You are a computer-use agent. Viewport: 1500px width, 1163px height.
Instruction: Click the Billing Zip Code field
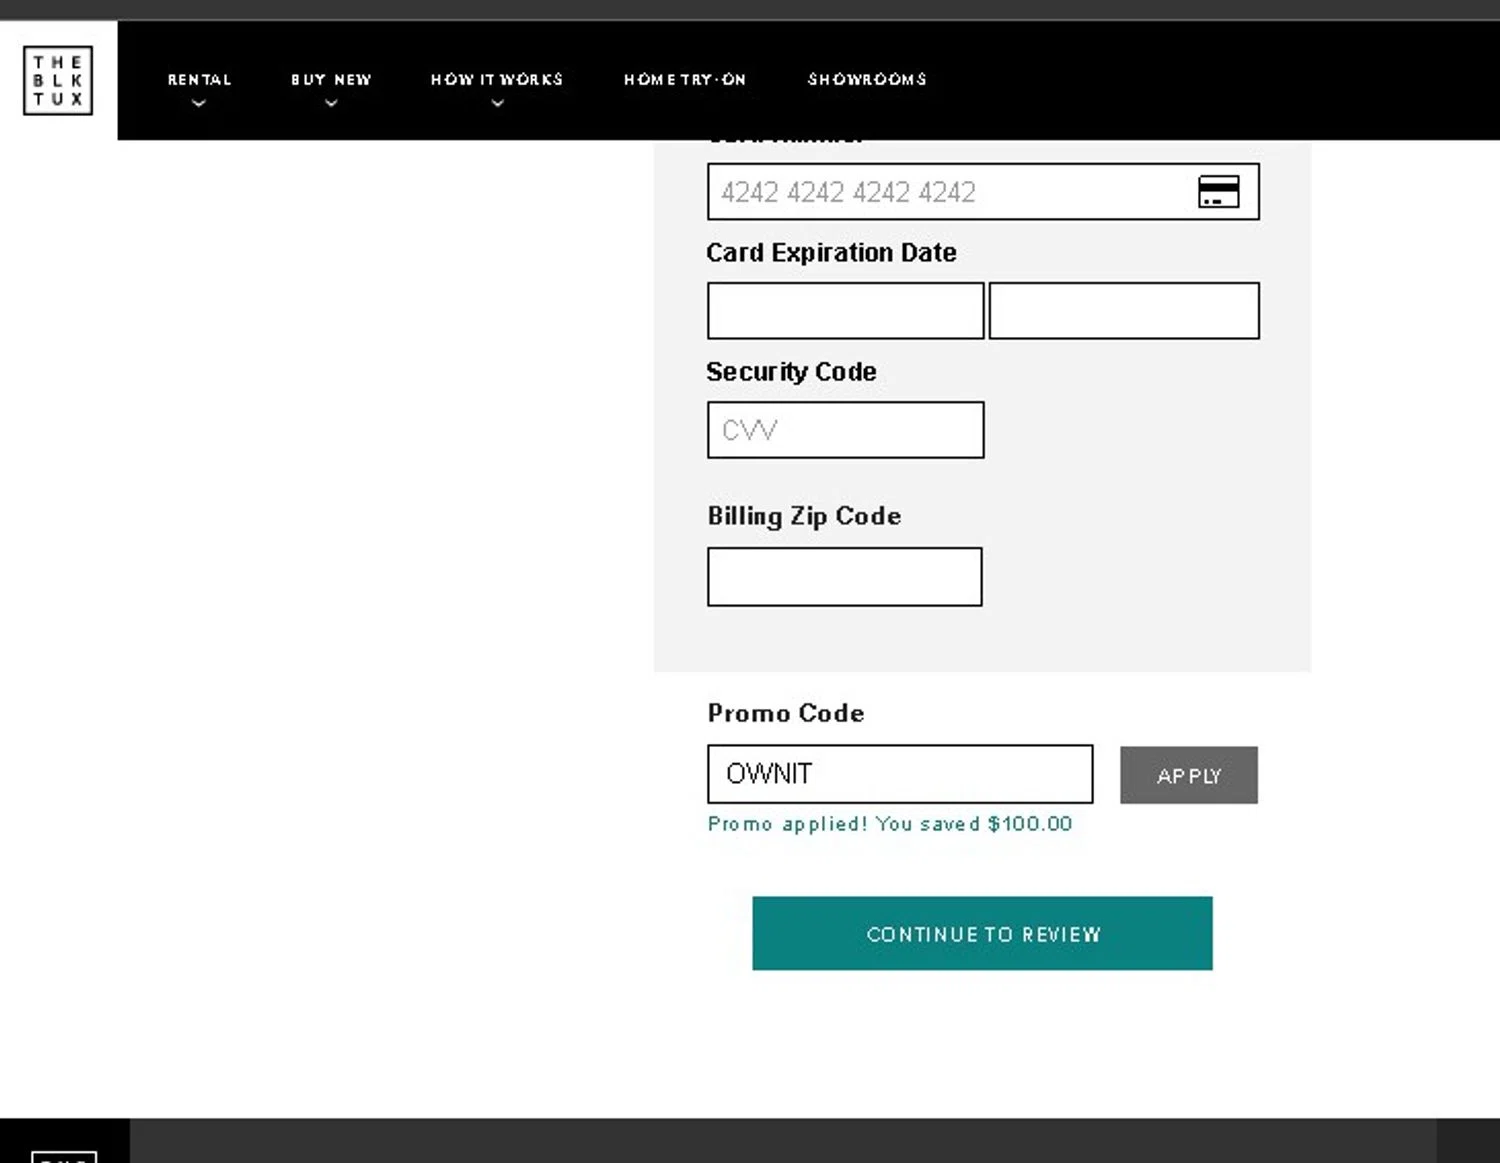tap(845, 576)
